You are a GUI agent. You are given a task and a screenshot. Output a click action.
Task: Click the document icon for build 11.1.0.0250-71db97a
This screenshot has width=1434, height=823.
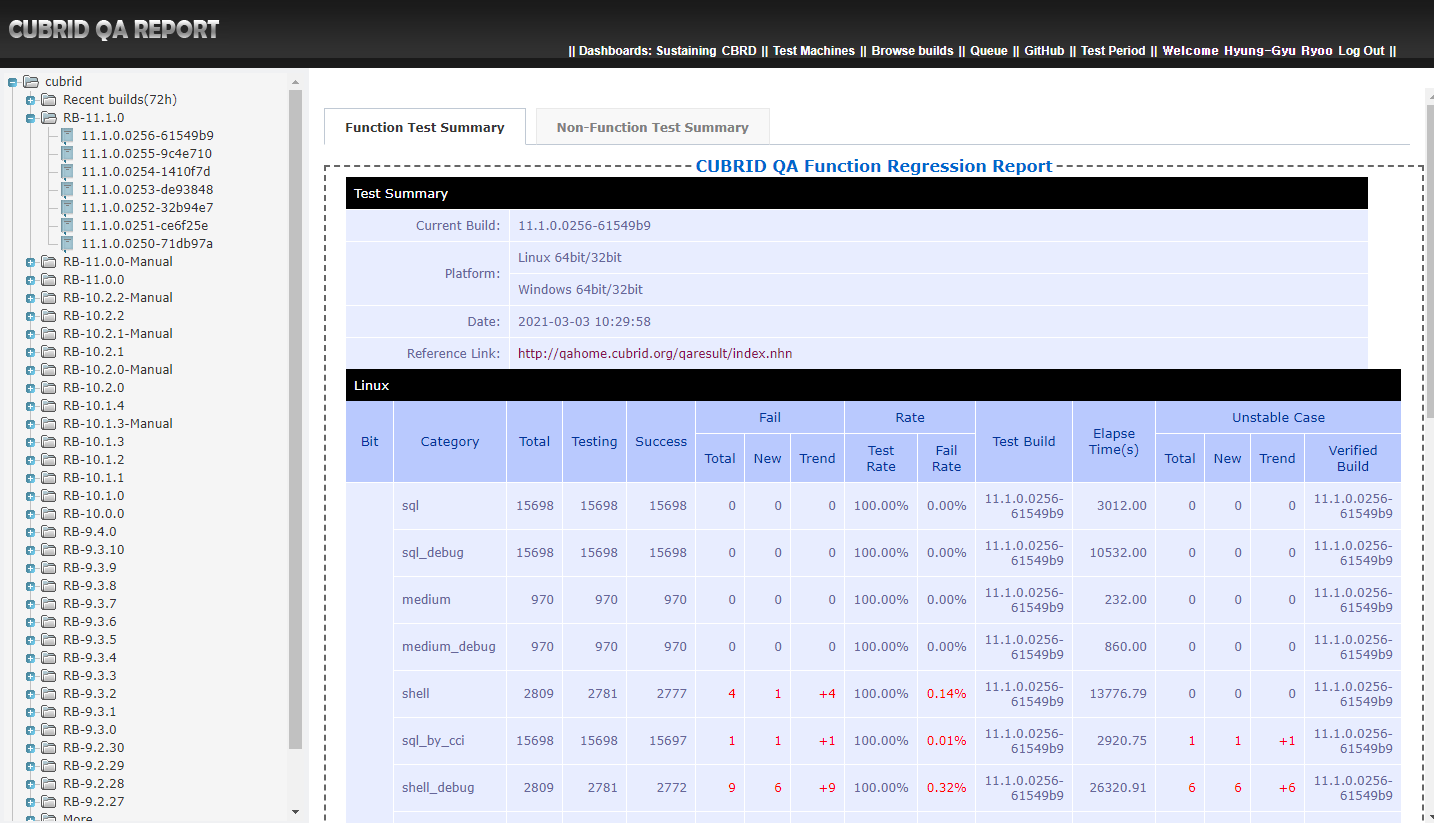[67, 244]
